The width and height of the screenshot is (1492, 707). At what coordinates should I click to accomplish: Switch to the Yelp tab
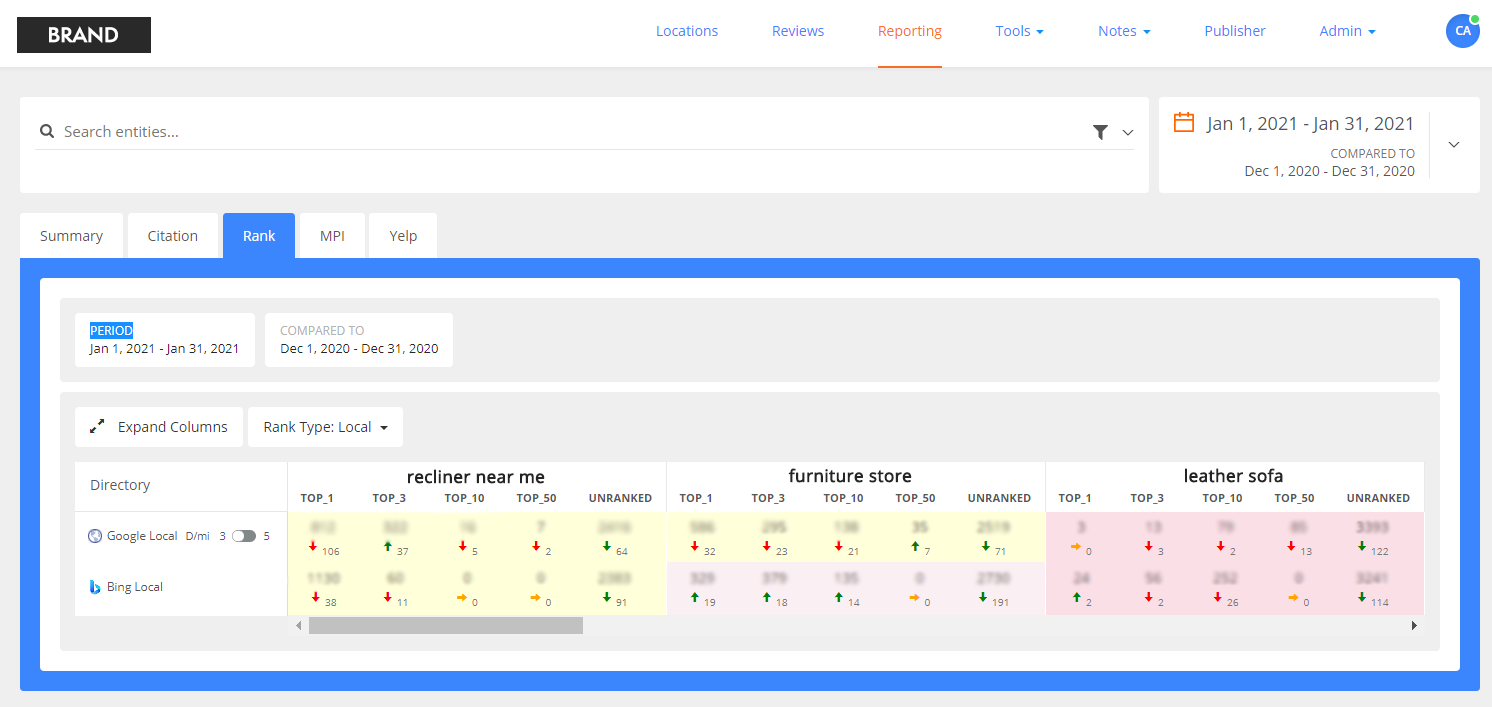click(x=403, y=236)
